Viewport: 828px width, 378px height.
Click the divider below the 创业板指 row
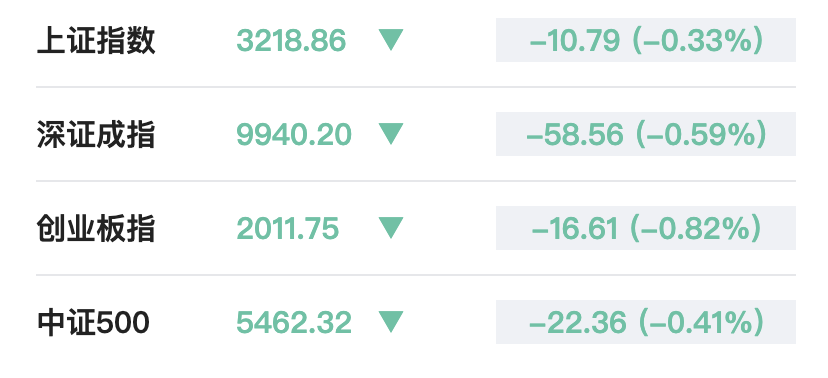416,275
